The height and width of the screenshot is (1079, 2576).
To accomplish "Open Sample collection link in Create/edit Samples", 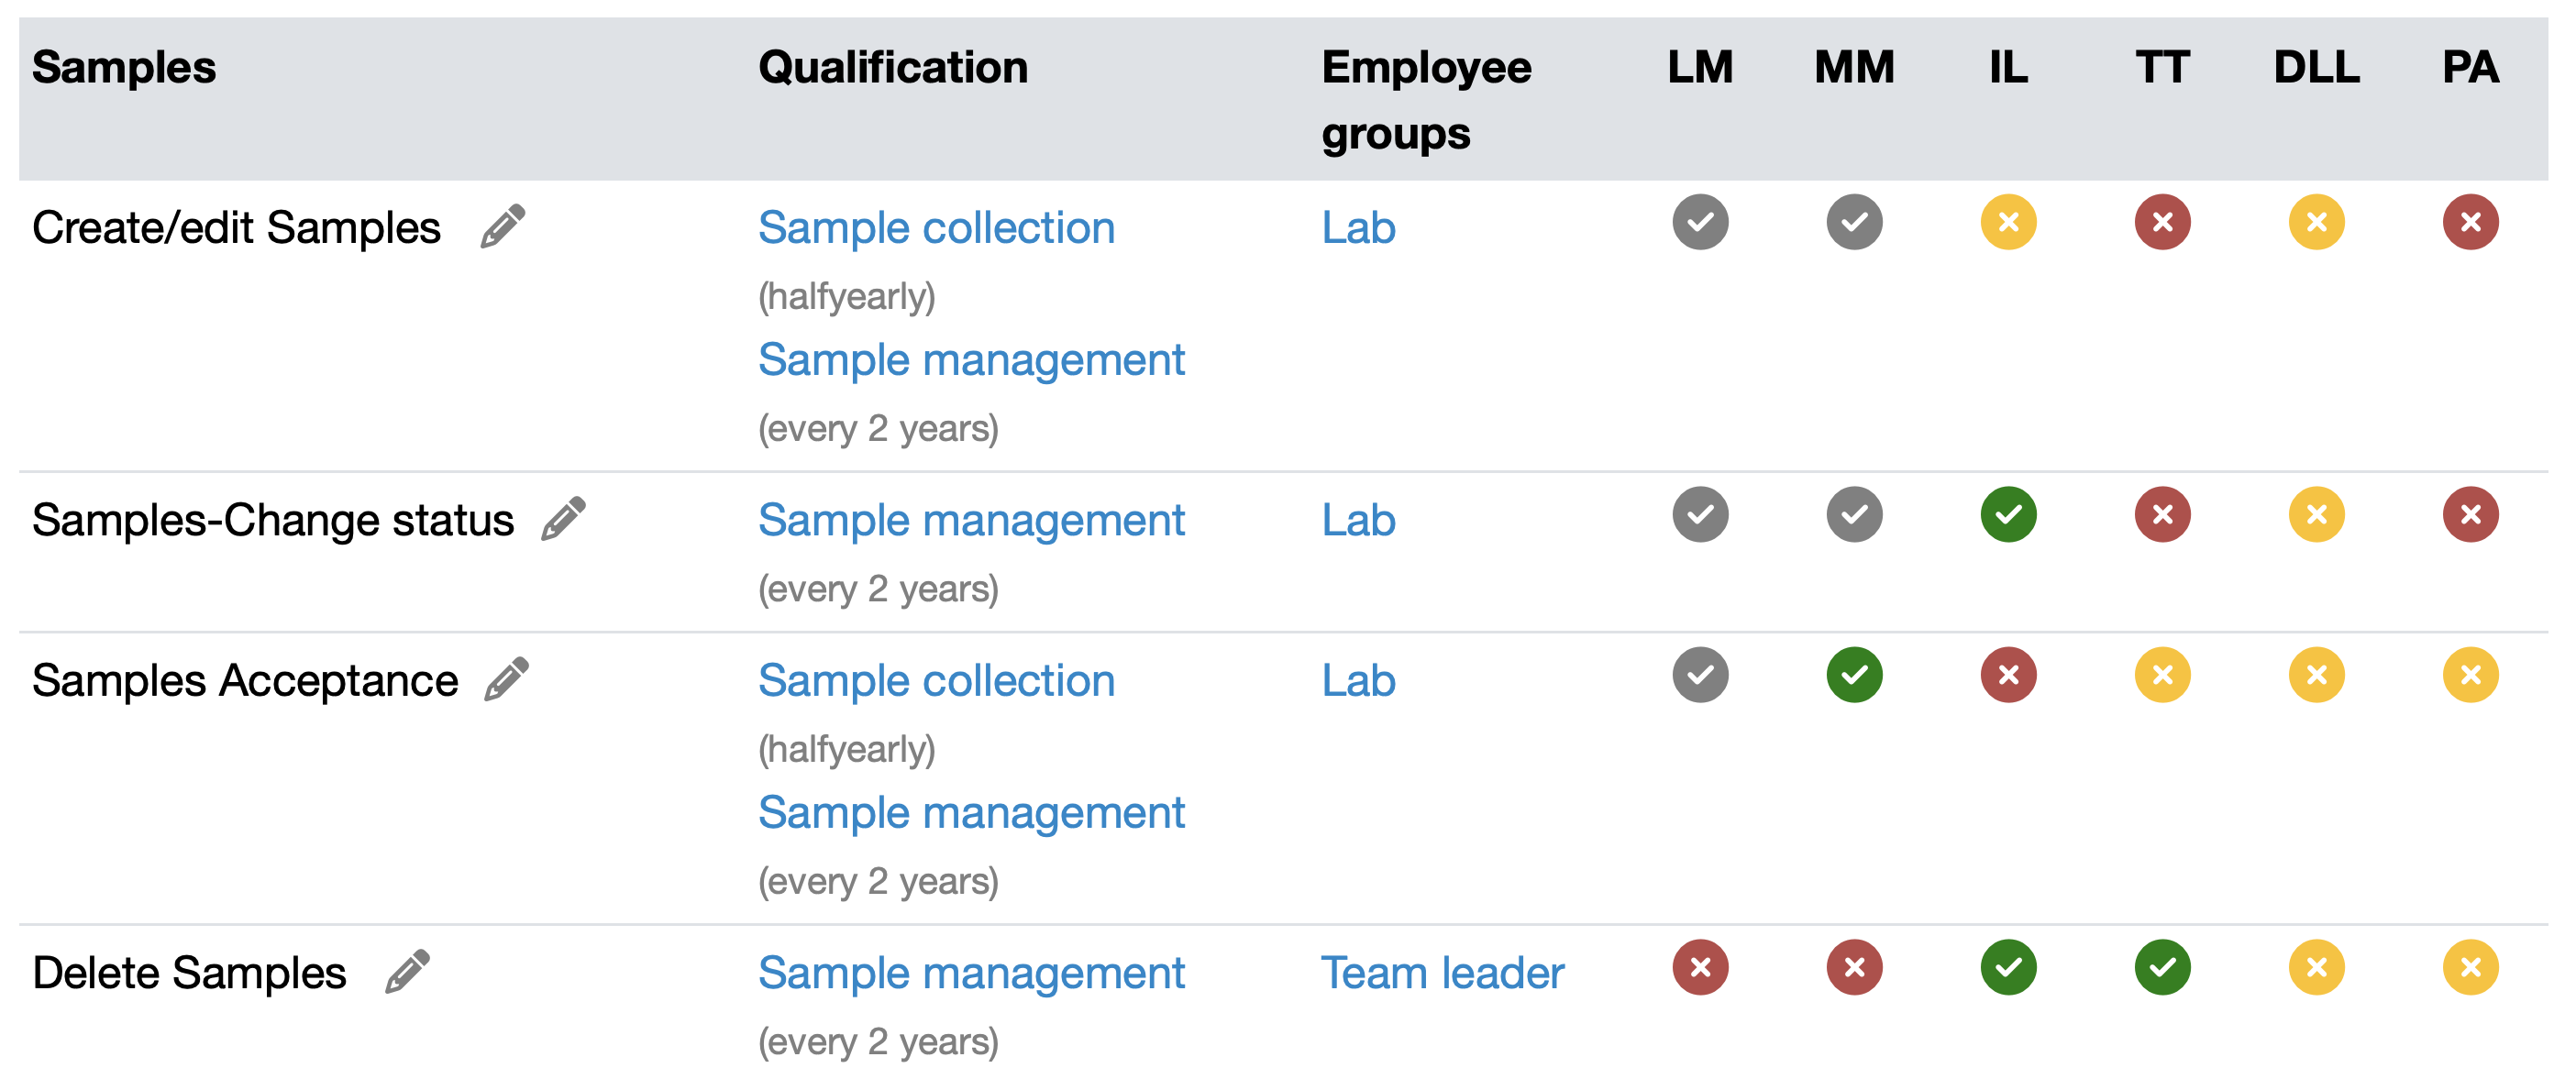I will (x=936, y=228).
